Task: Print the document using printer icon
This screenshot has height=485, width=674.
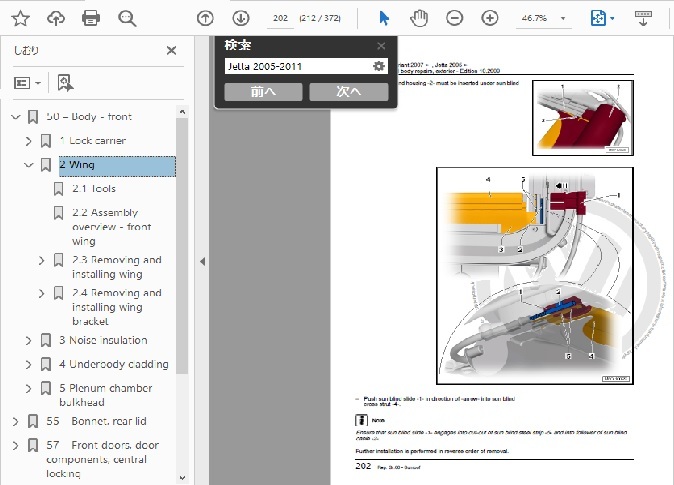Action: [91, 18]
